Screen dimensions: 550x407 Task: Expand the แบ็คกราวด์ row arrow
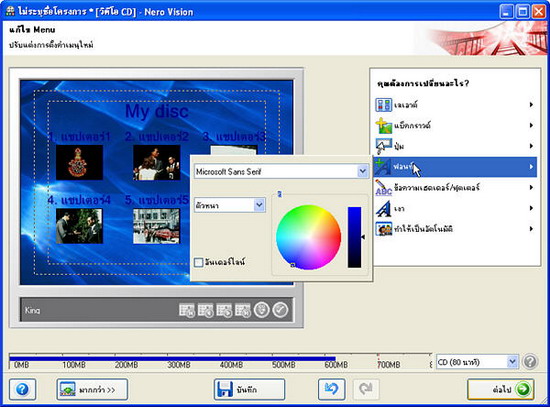click(x=531, y=125)
